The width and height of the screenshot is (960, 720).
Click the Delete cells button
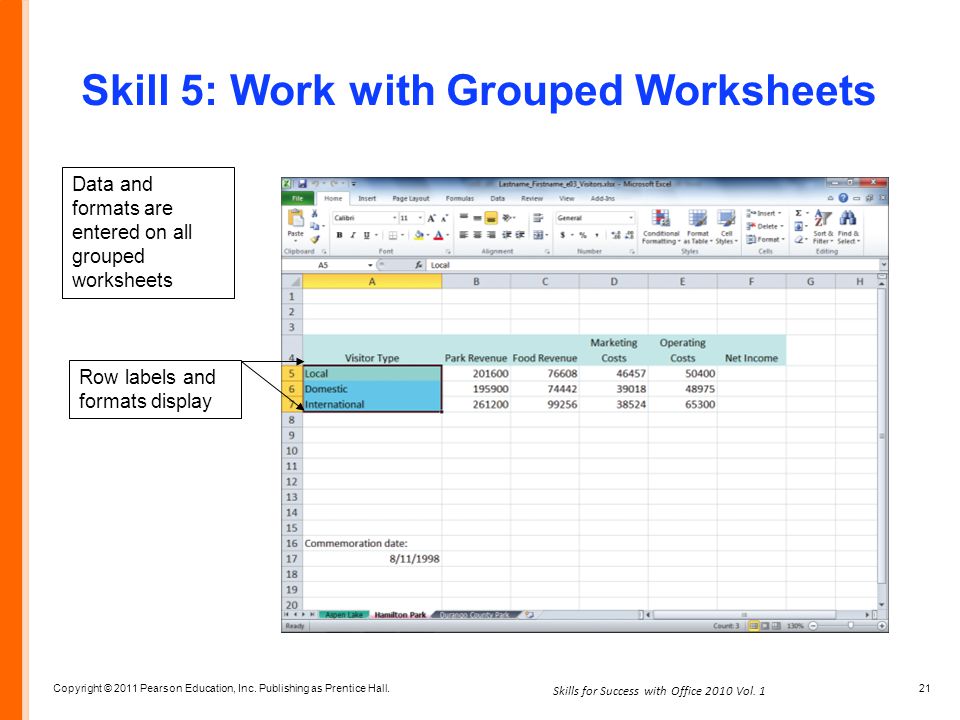click(765, 226)
